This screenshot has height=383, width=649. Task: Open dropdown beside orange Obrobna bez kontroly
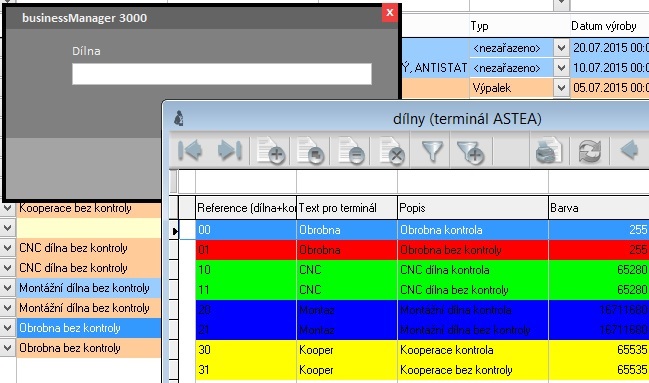[7, 348]
